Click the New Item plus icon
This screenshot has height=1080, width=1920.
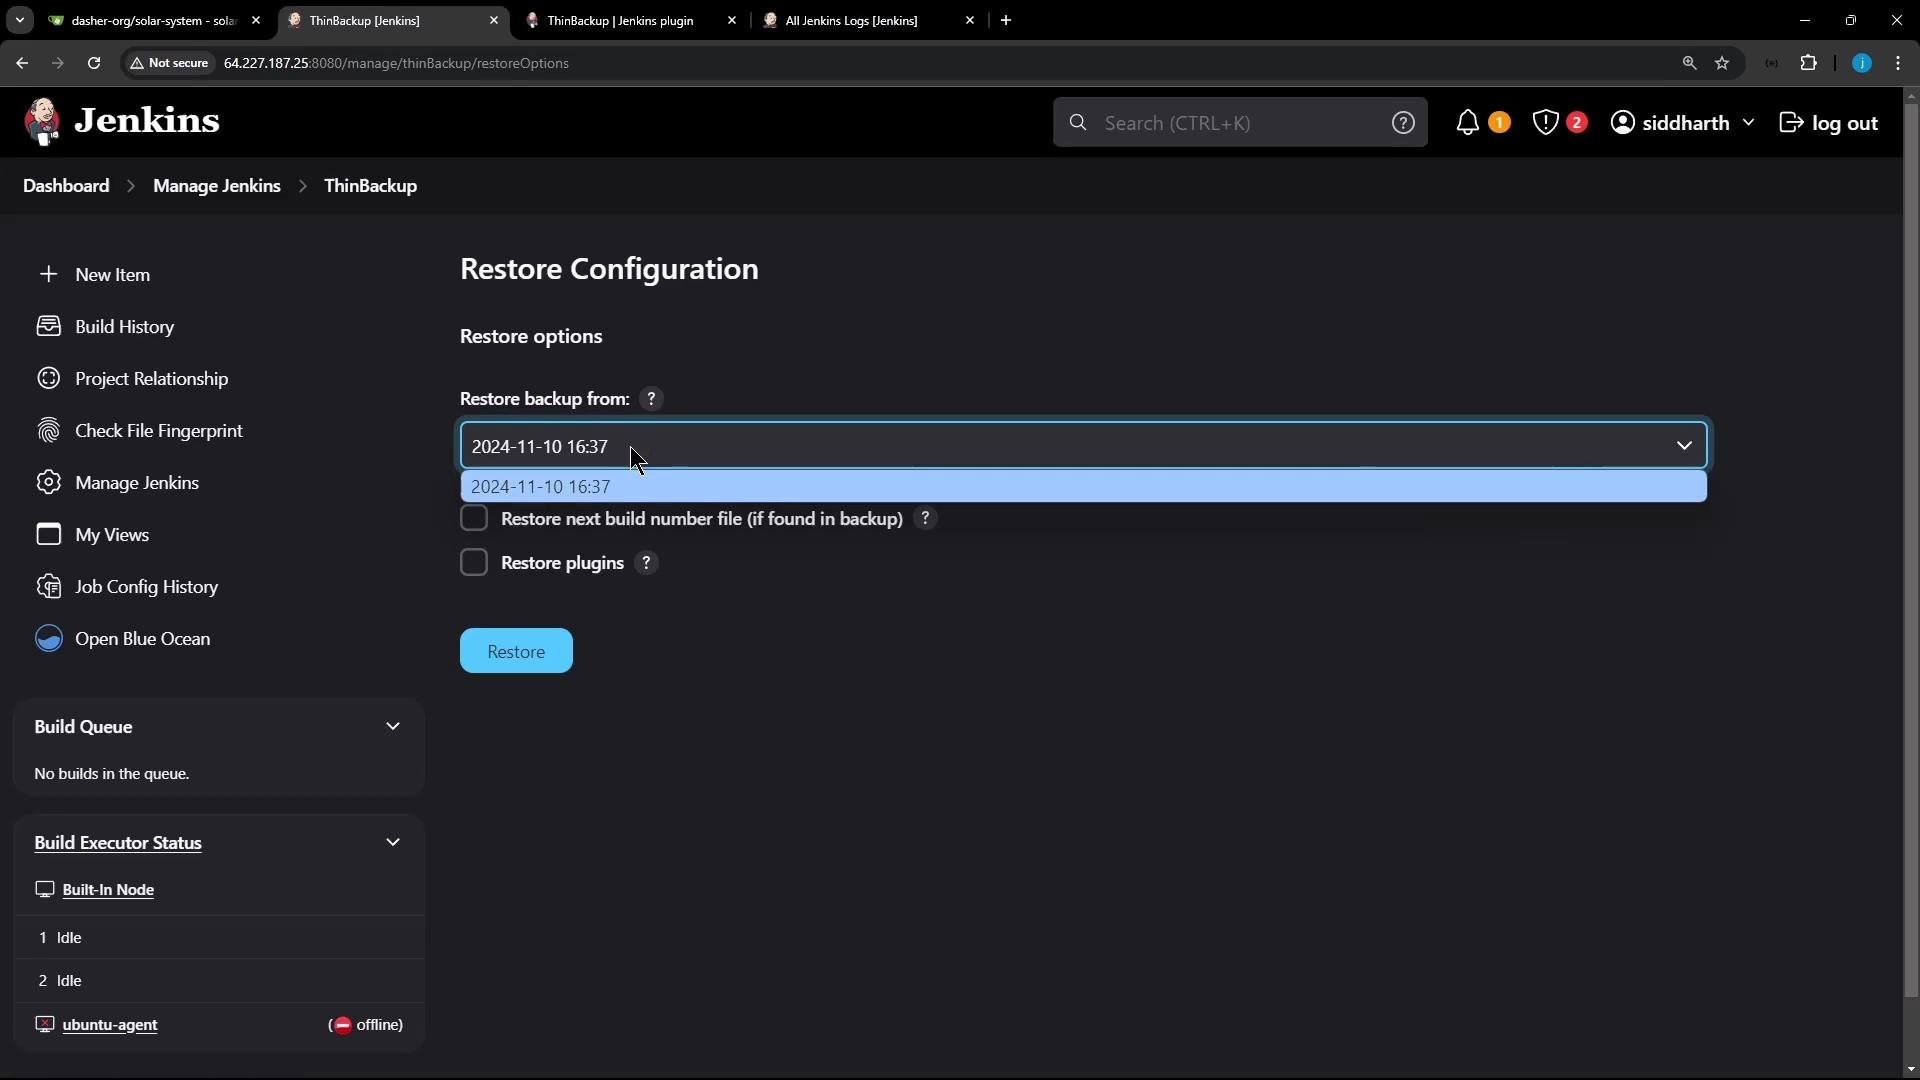48,274
